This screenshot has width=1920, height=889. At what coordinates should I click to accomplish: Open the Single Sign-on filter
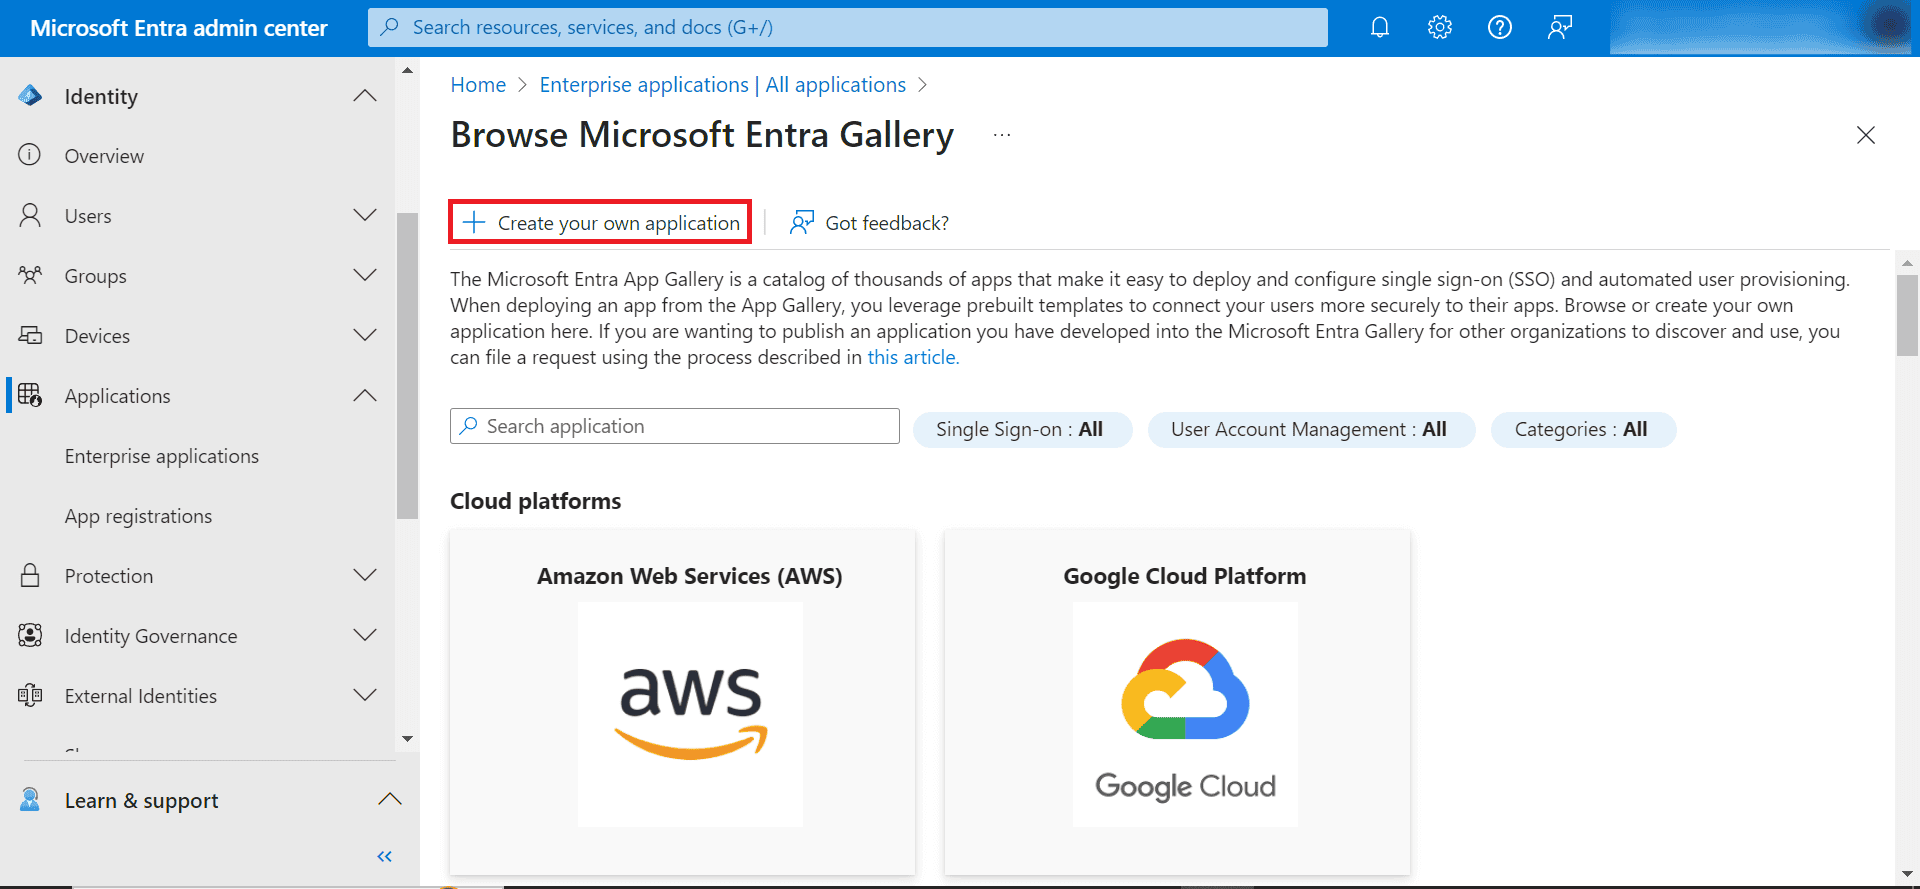pos(1021,429)
